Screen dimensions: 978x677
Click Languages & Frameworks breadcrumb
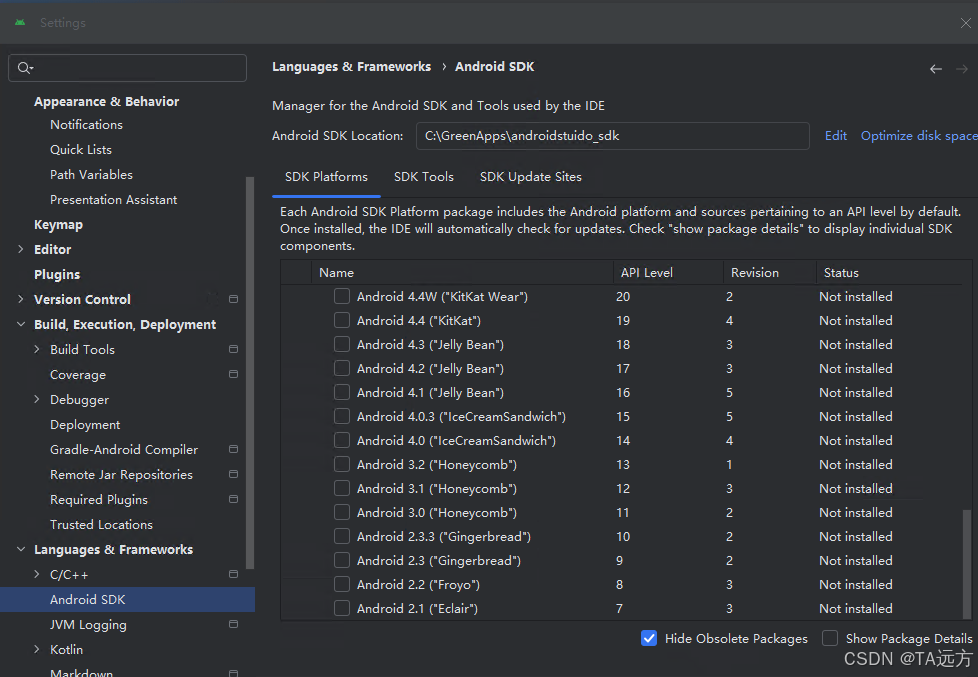352,67
